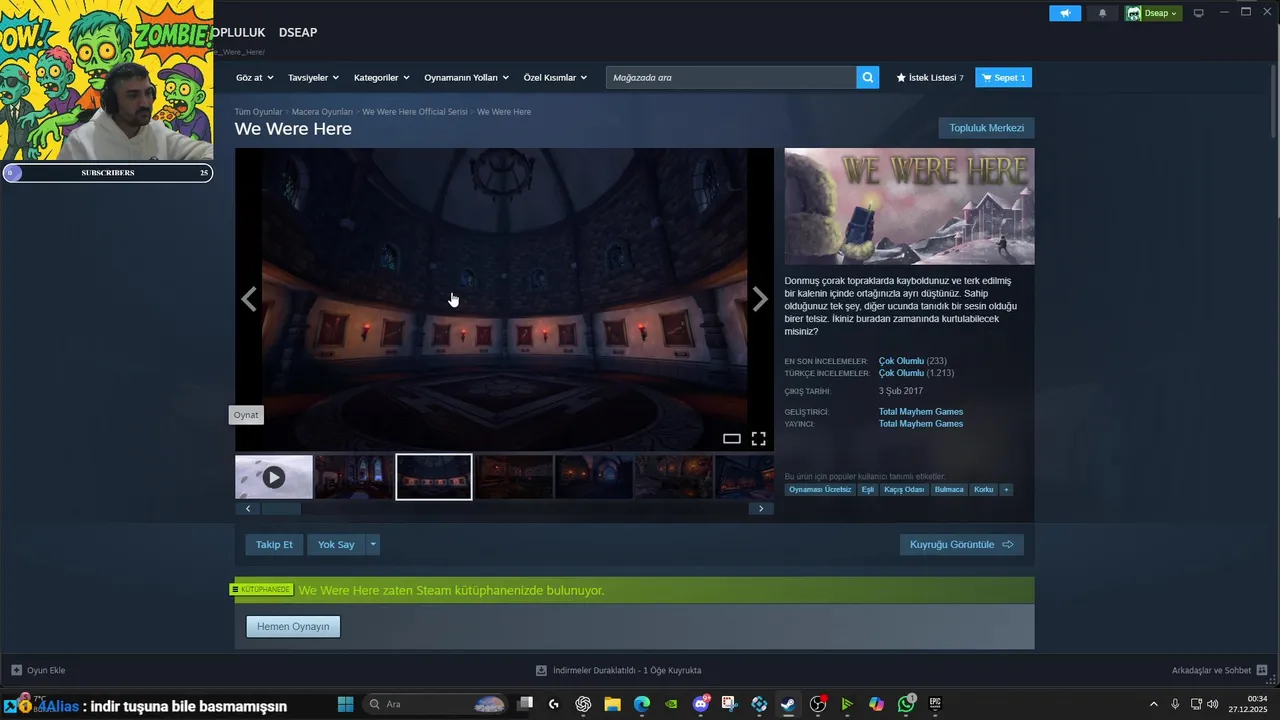Expand the Oynamanın Yolları menu
The image size is (1280, 720).
(x=466, y=77)
